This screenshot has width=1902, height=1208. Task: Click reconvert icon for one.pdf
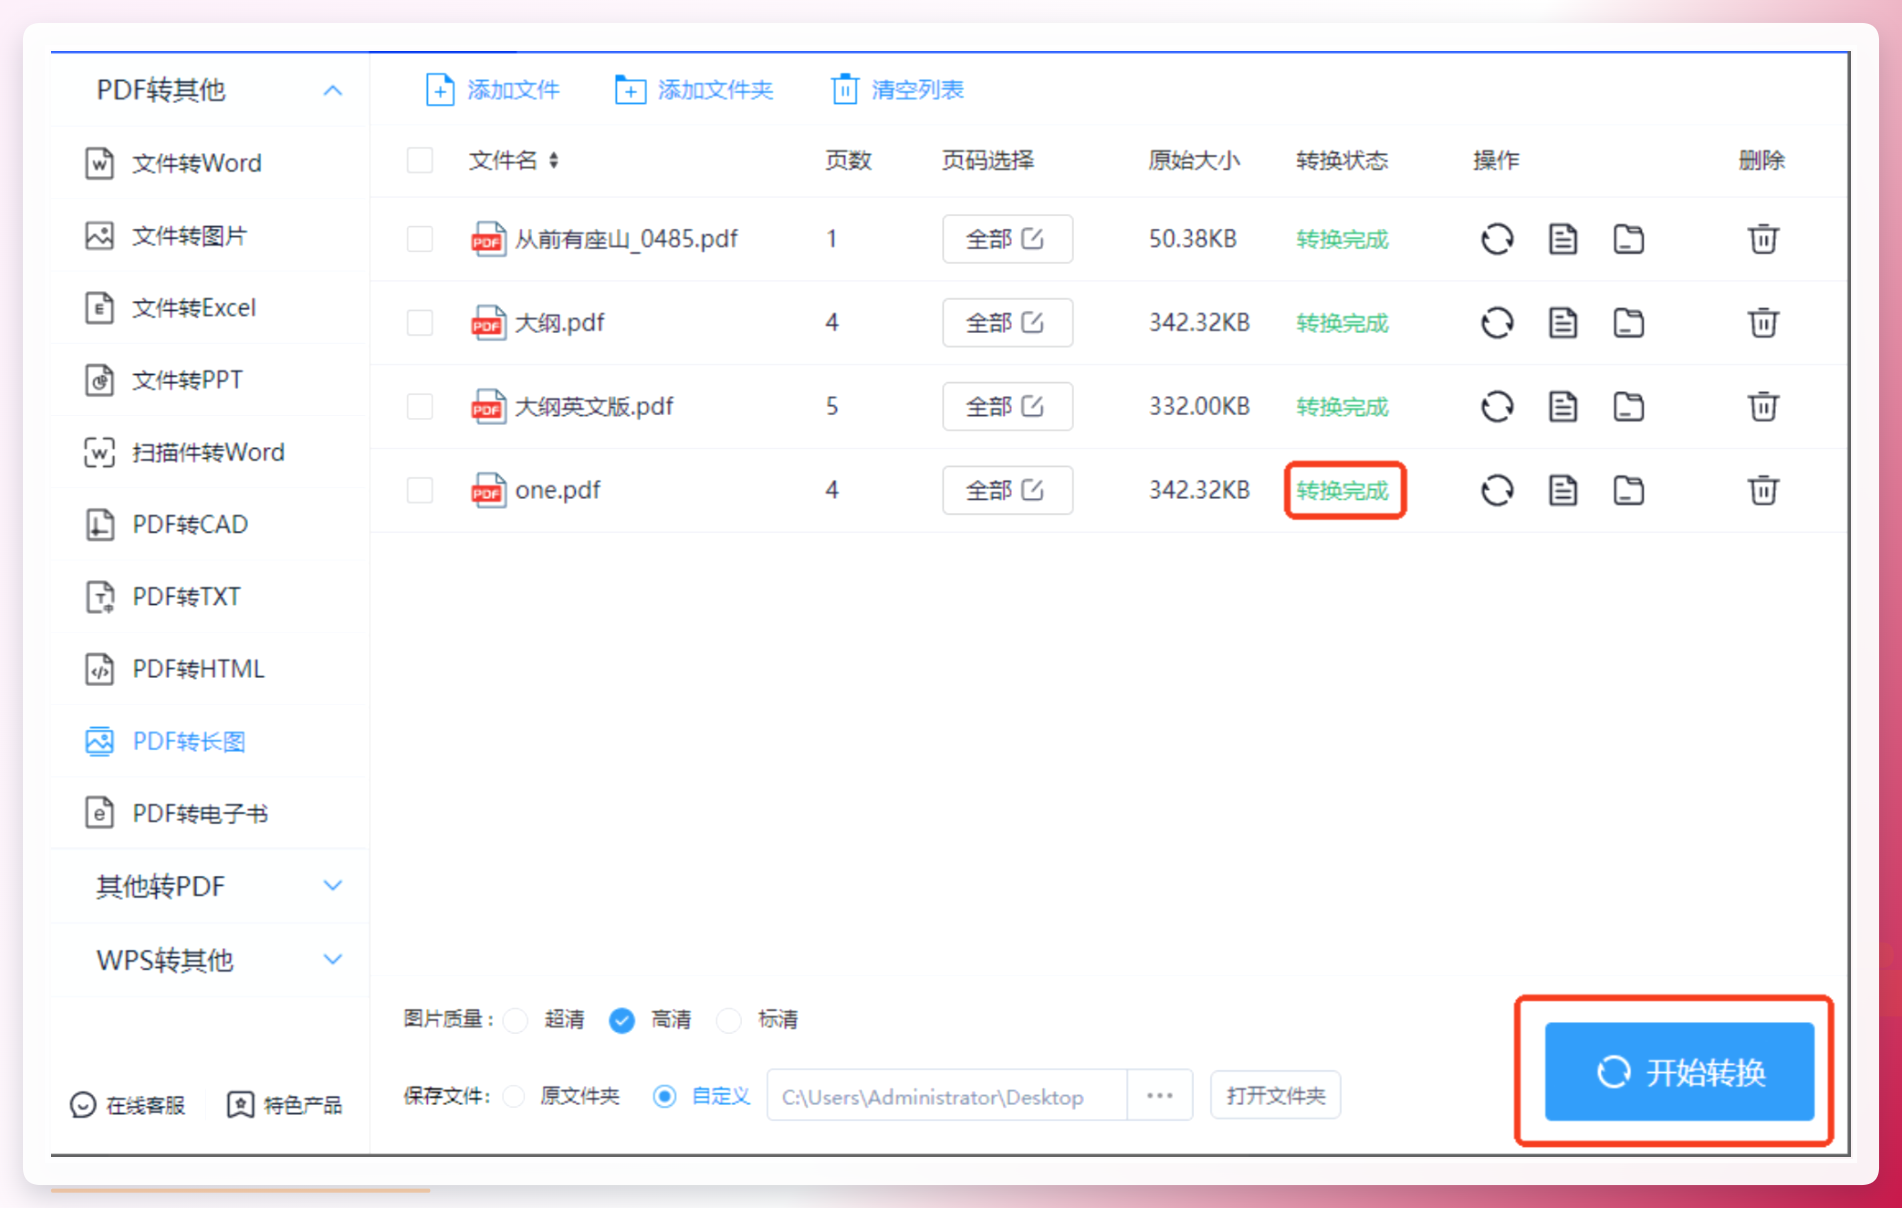pos(1496,490)
